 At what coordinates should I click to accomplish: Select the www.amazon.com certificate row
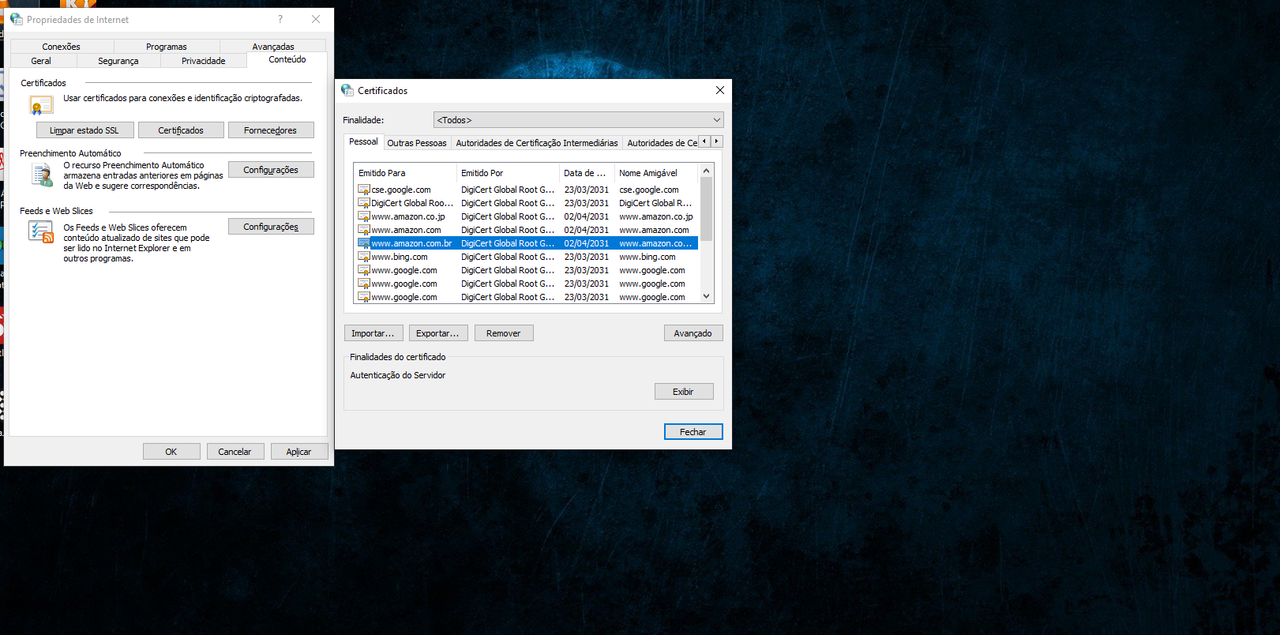click(x=527, y=230)
